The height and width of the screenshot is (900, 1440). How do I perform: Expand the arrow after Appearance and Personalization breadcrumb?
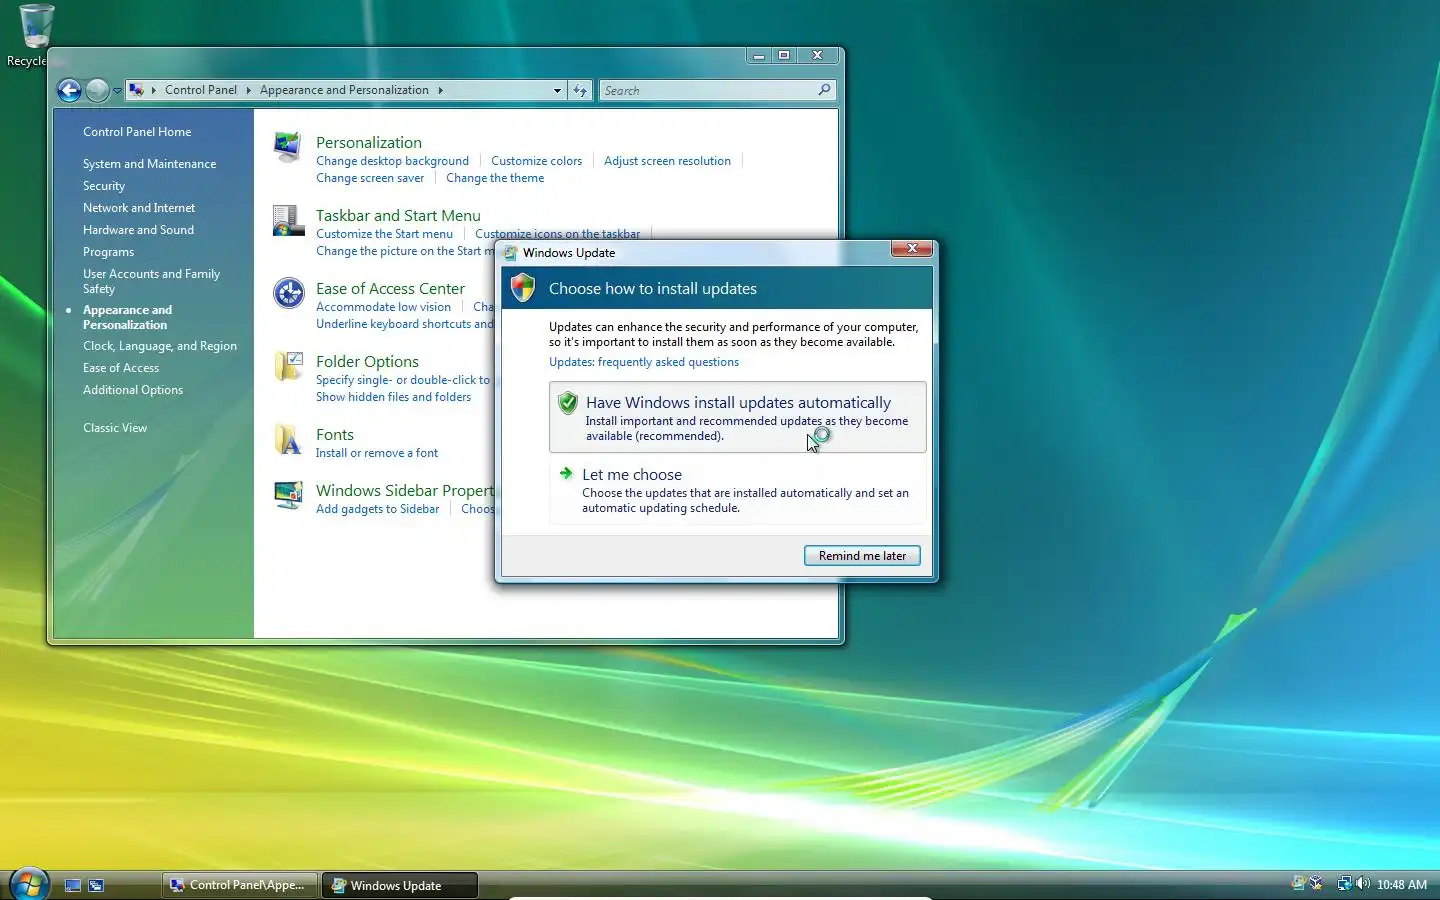pyautogui.click(x=440, y=90)
